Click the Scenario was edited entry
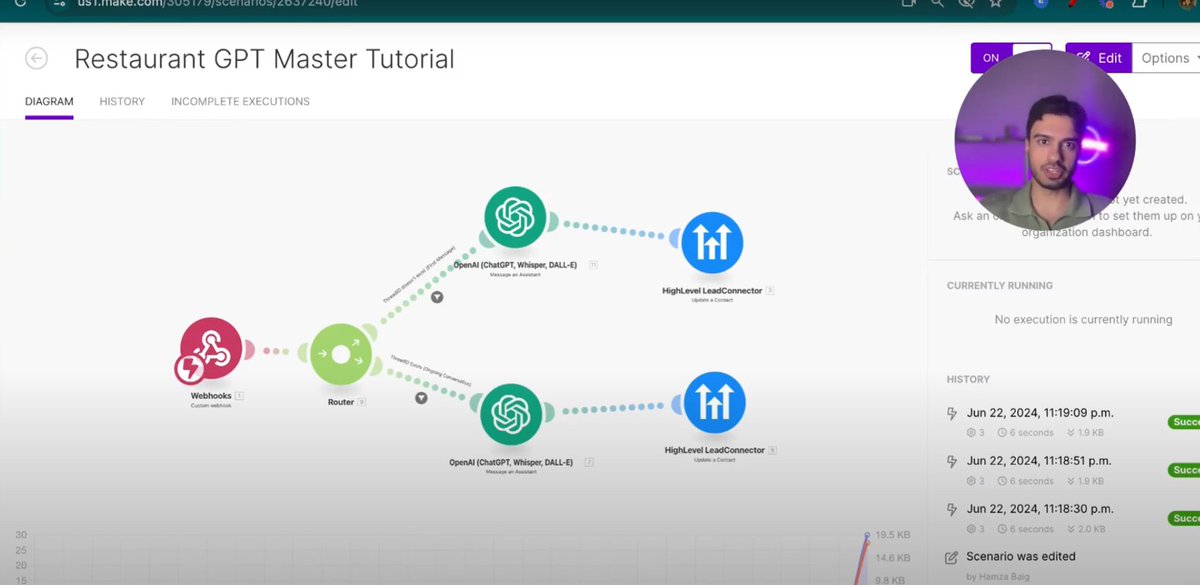The height and width of the screenshot is (585, 1200). click(1021, 557)
